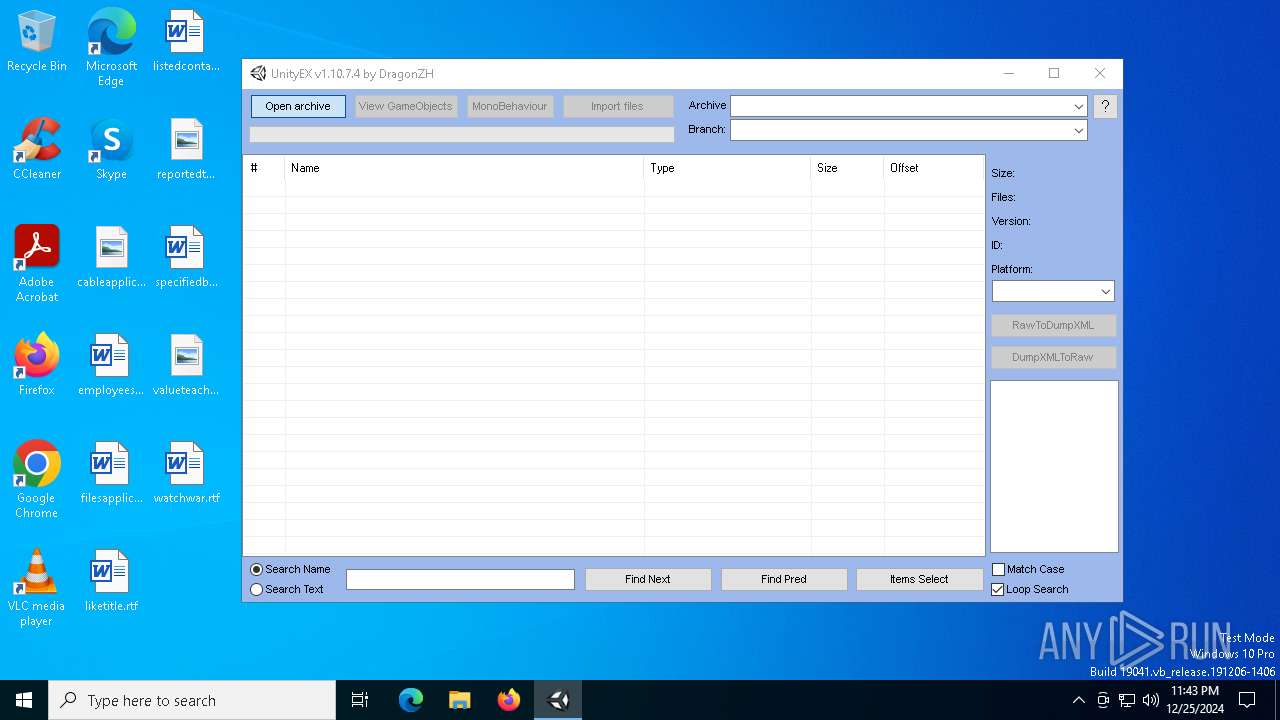Sort by the Size column header

point(847,168)
